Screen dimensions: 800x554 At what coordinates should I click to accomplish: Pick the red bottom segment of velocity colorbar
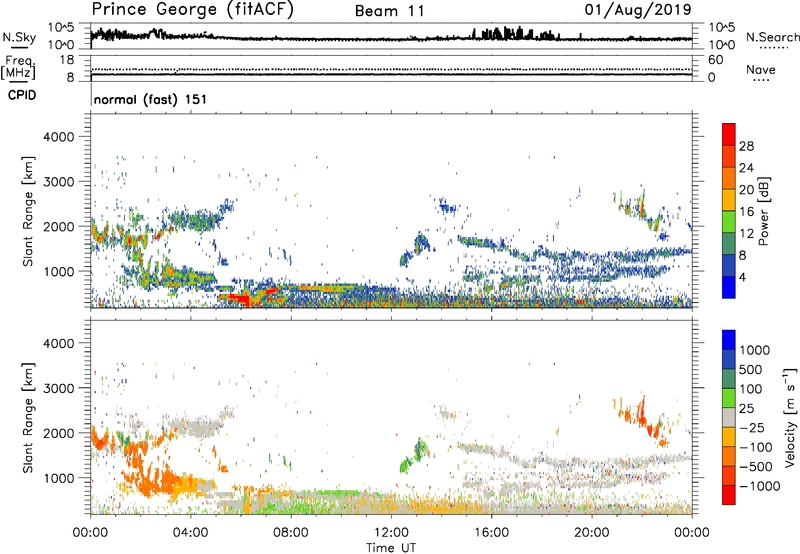point(729,495)
